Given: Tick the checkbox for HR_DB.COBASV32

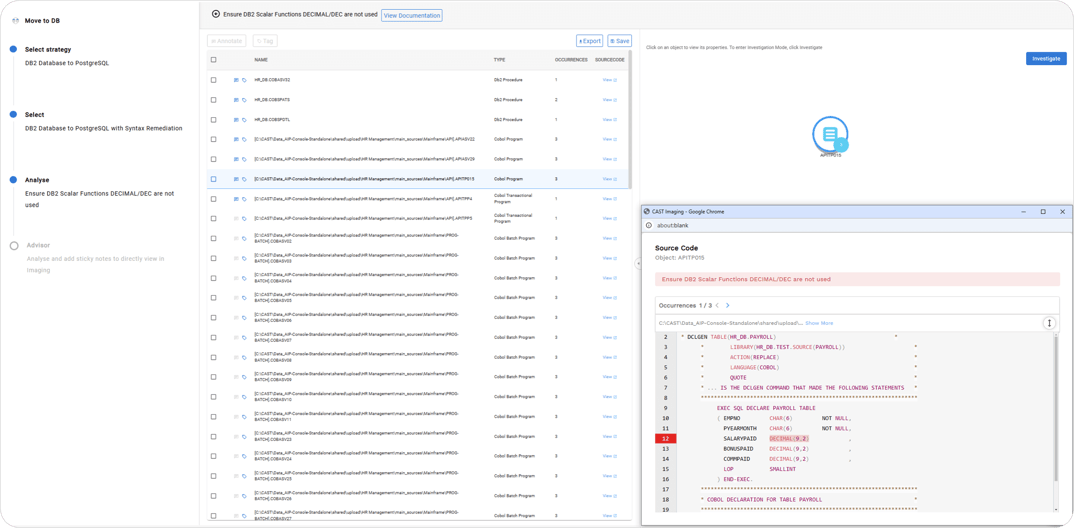Looking at the screenshot, I should click(x=213, y=80).
